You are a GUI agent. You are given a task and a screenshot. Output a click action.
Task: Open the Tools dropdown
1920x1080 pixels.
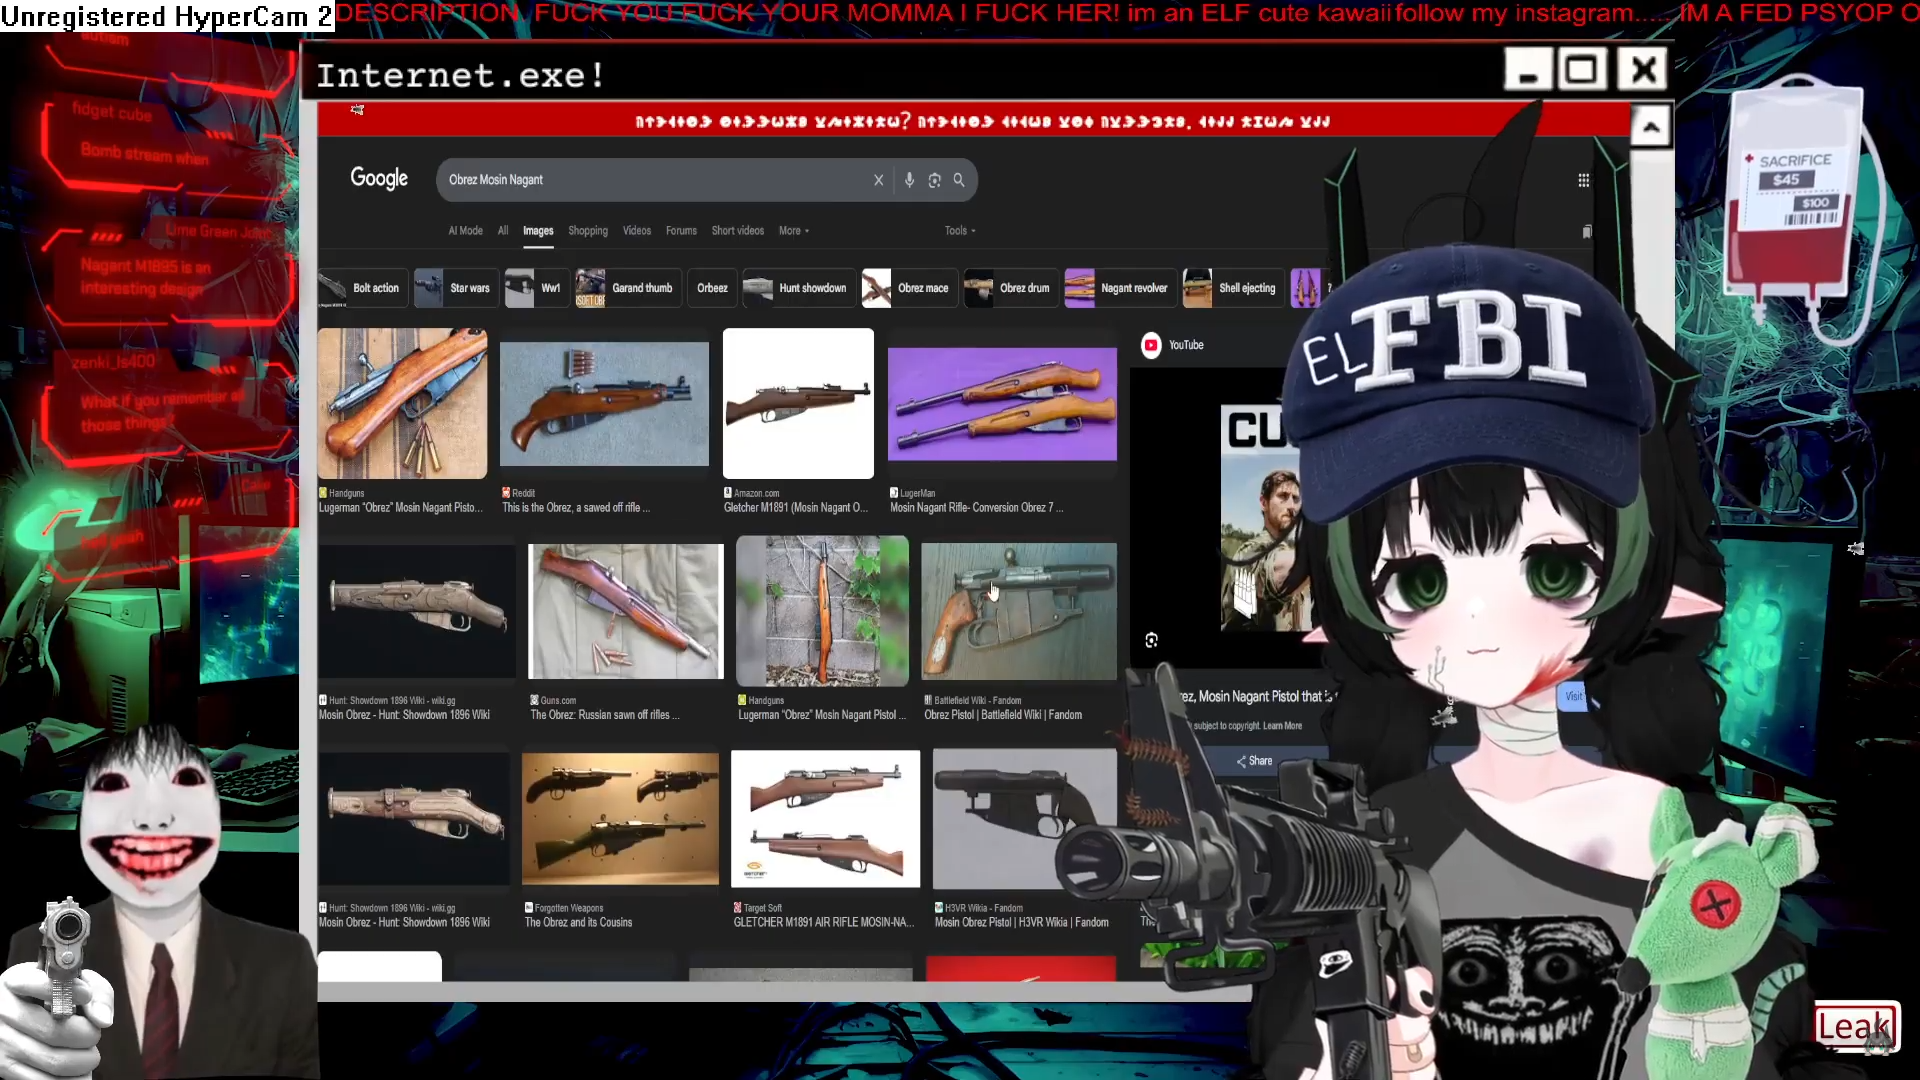tap(959, 231)
